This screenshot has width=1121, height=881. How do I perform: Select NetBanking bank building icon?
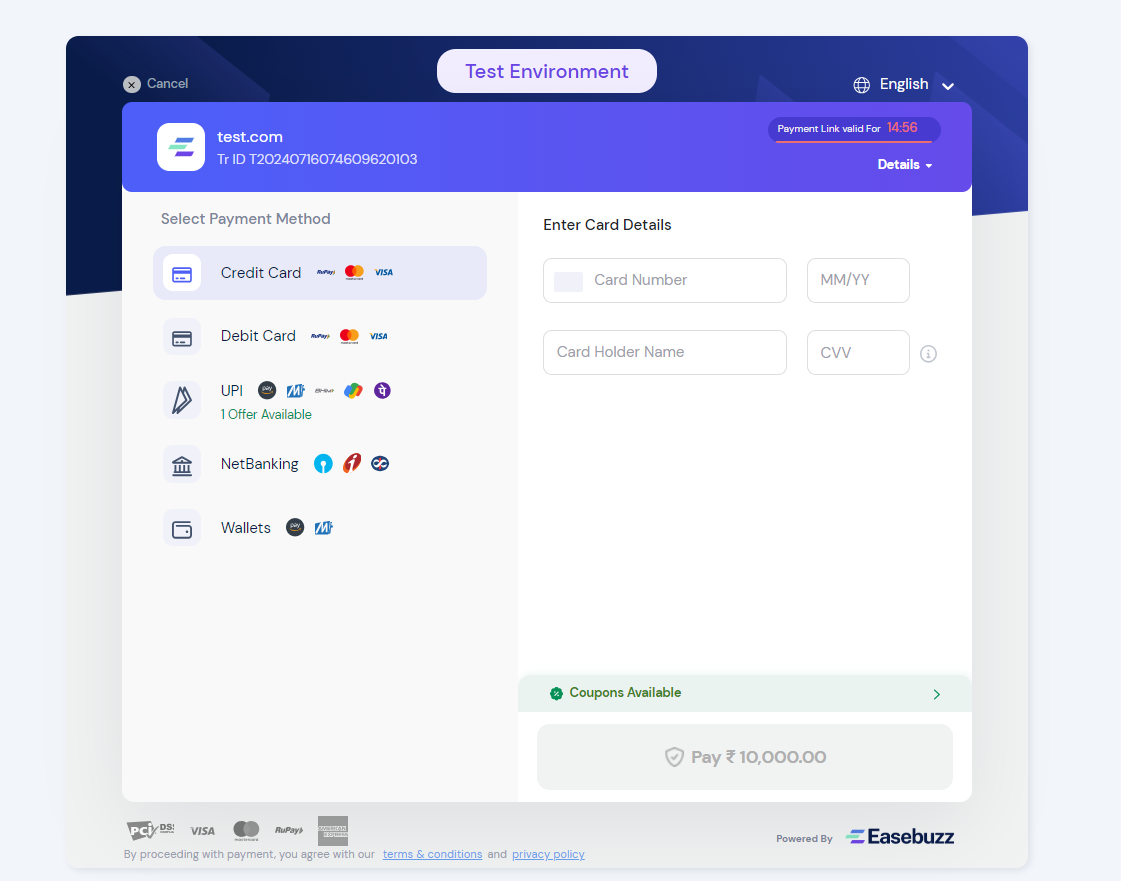(182, 465)
